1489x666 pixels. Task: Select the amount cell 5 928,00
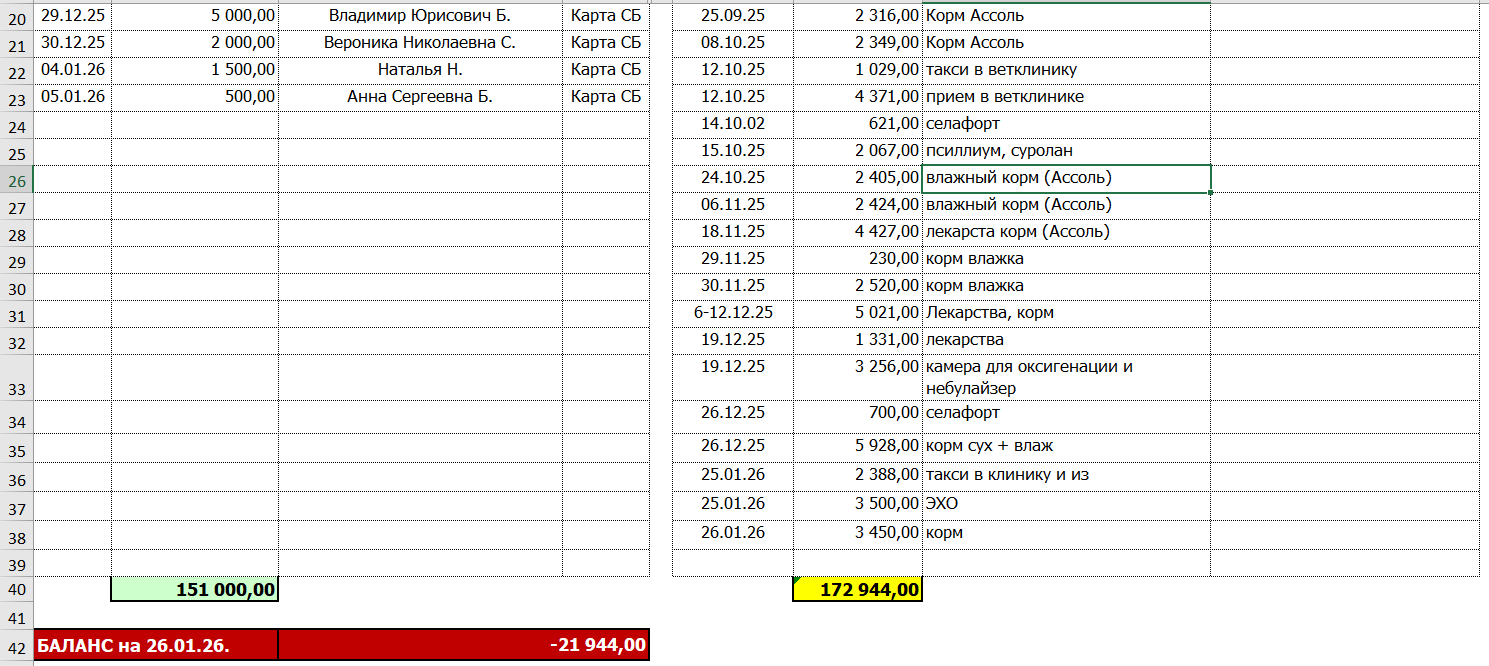(857, 446)
